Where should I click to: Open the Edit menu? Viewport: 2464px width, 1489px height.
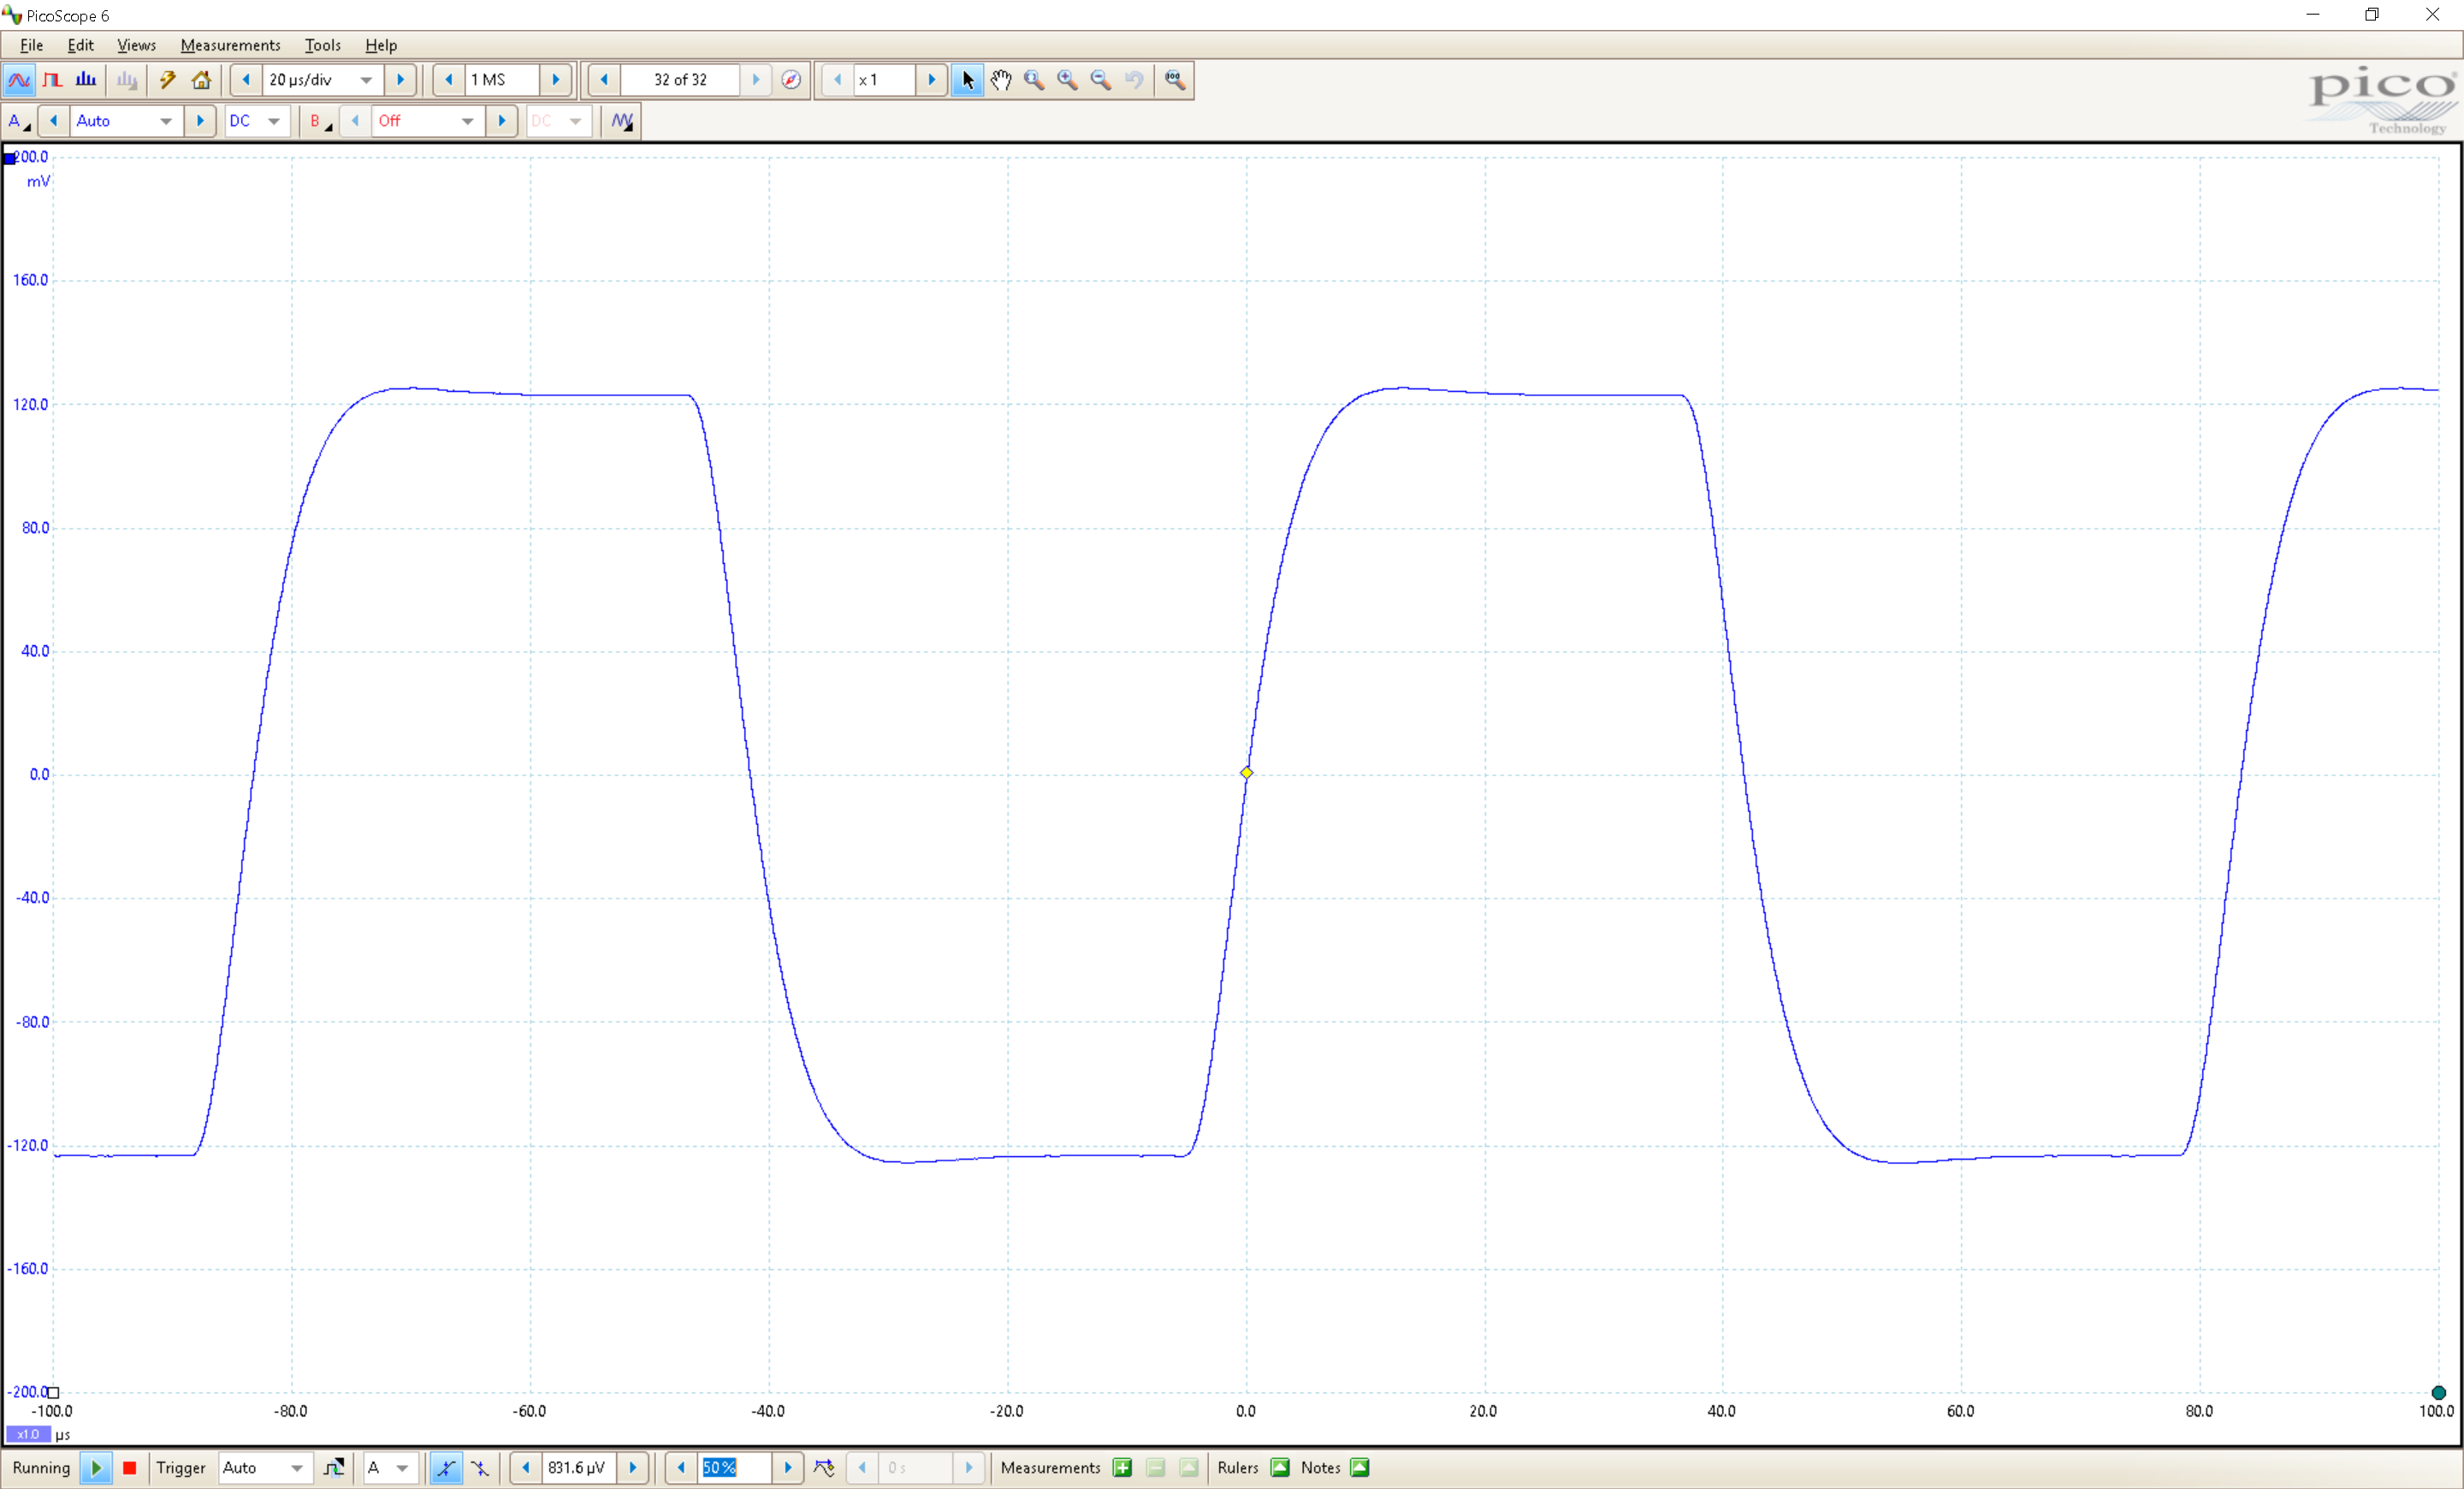(x=80, y=45)
